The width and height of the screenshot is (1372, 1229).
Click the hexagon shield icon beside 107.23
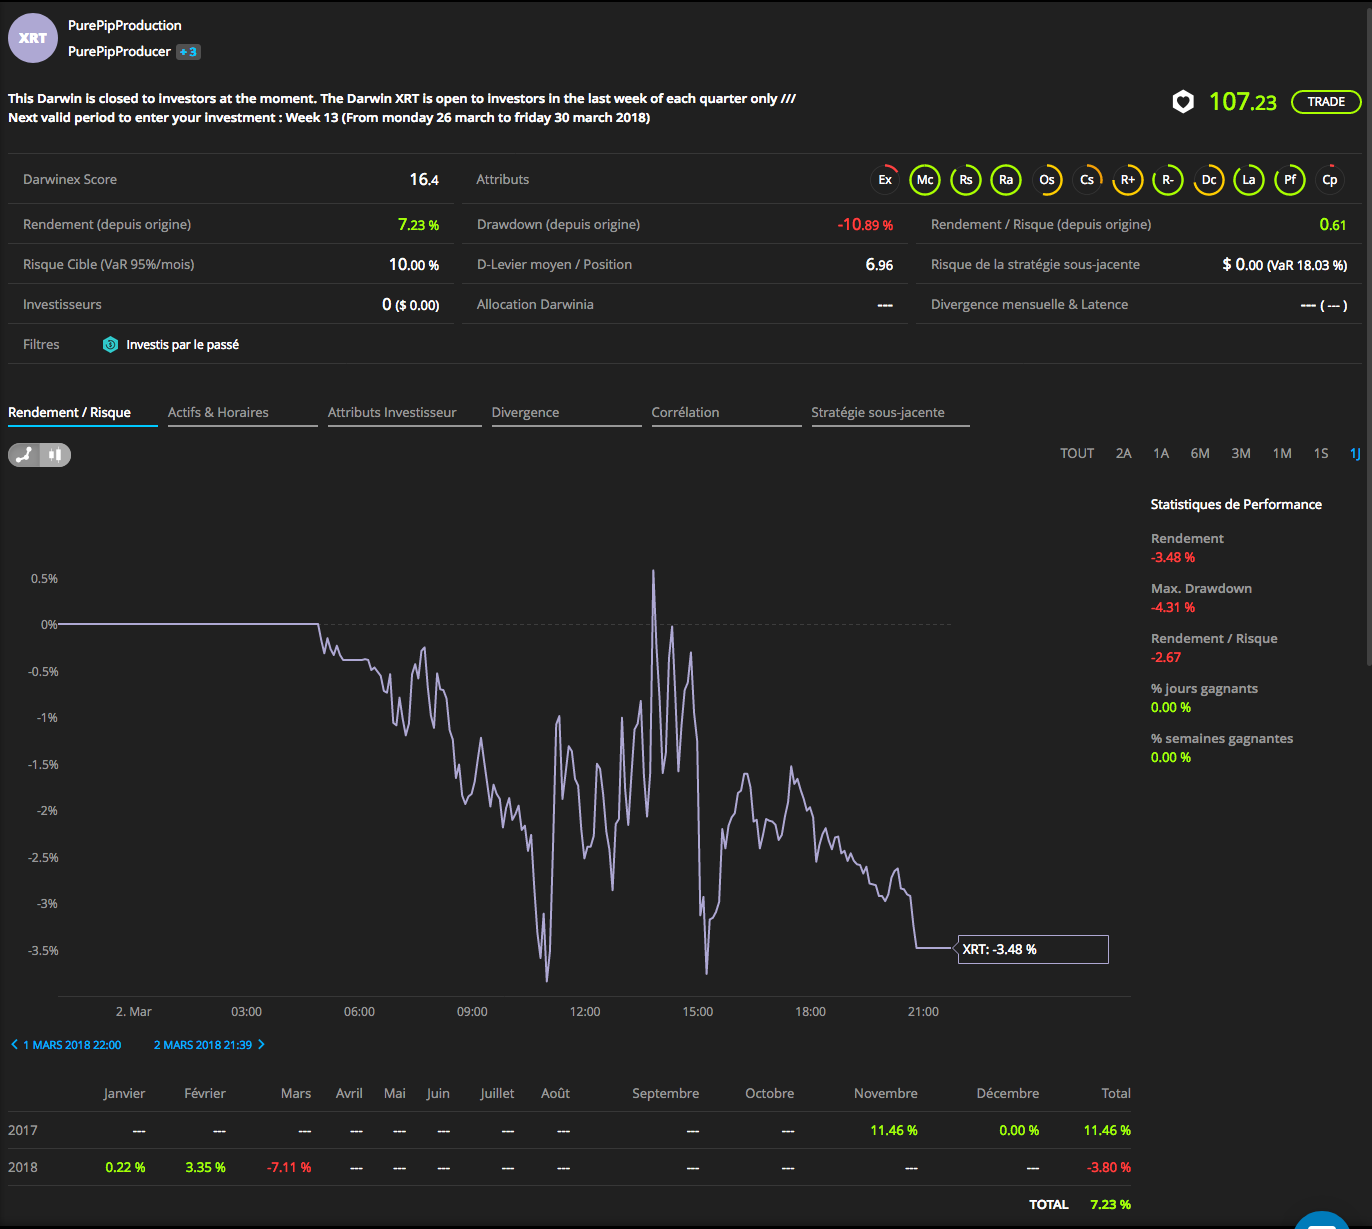pos(1183,102)
